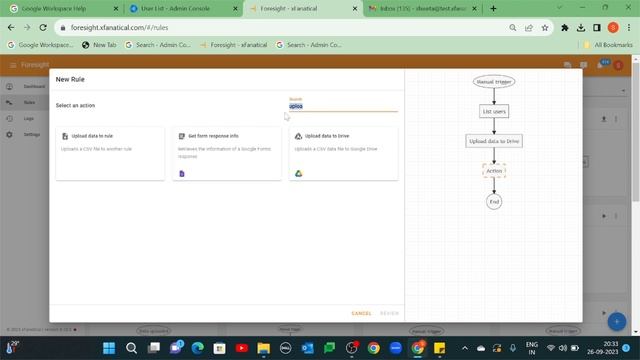Open the Google Workspace bookmark
Viewport: 640px width, 360px height.
click(40, 45)
